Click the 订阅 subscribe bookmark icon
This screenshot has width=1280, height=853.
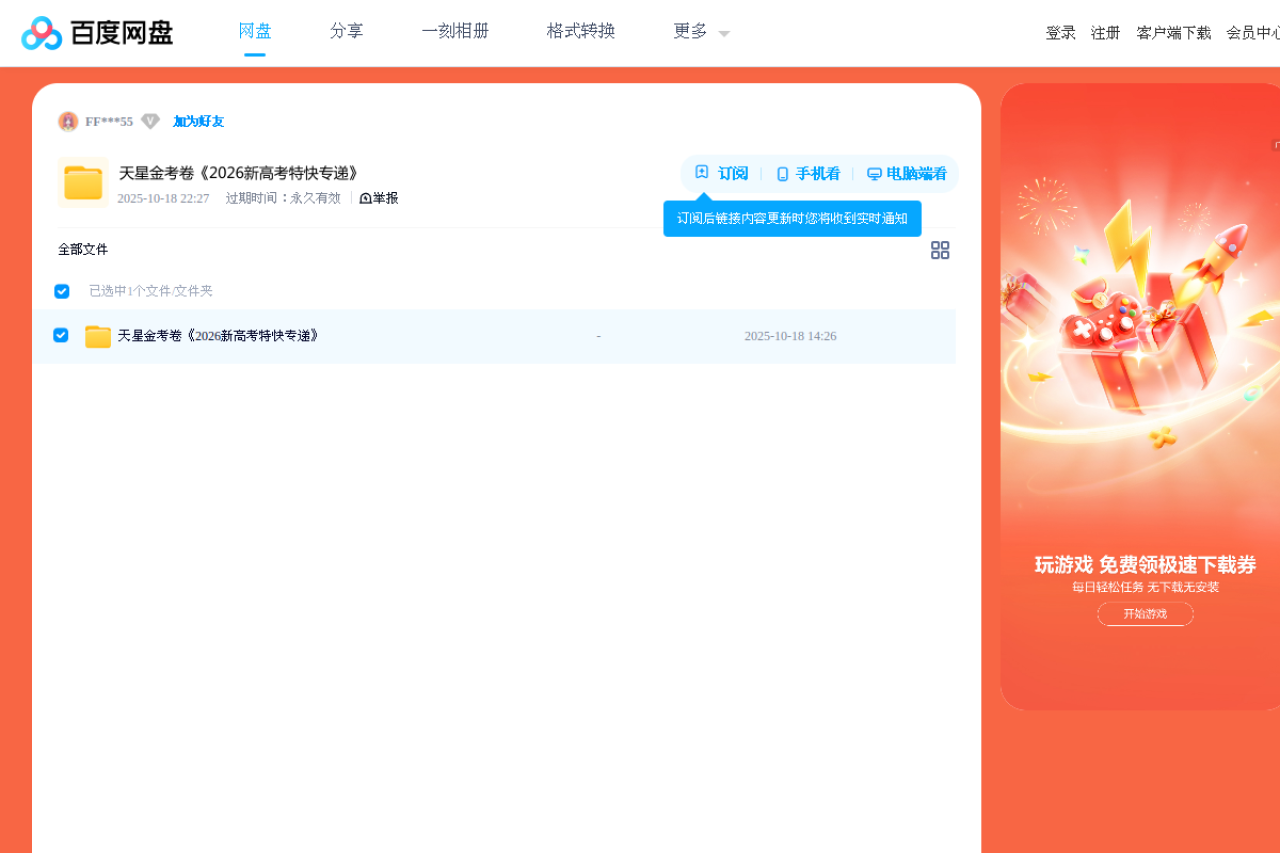point(700,172)
